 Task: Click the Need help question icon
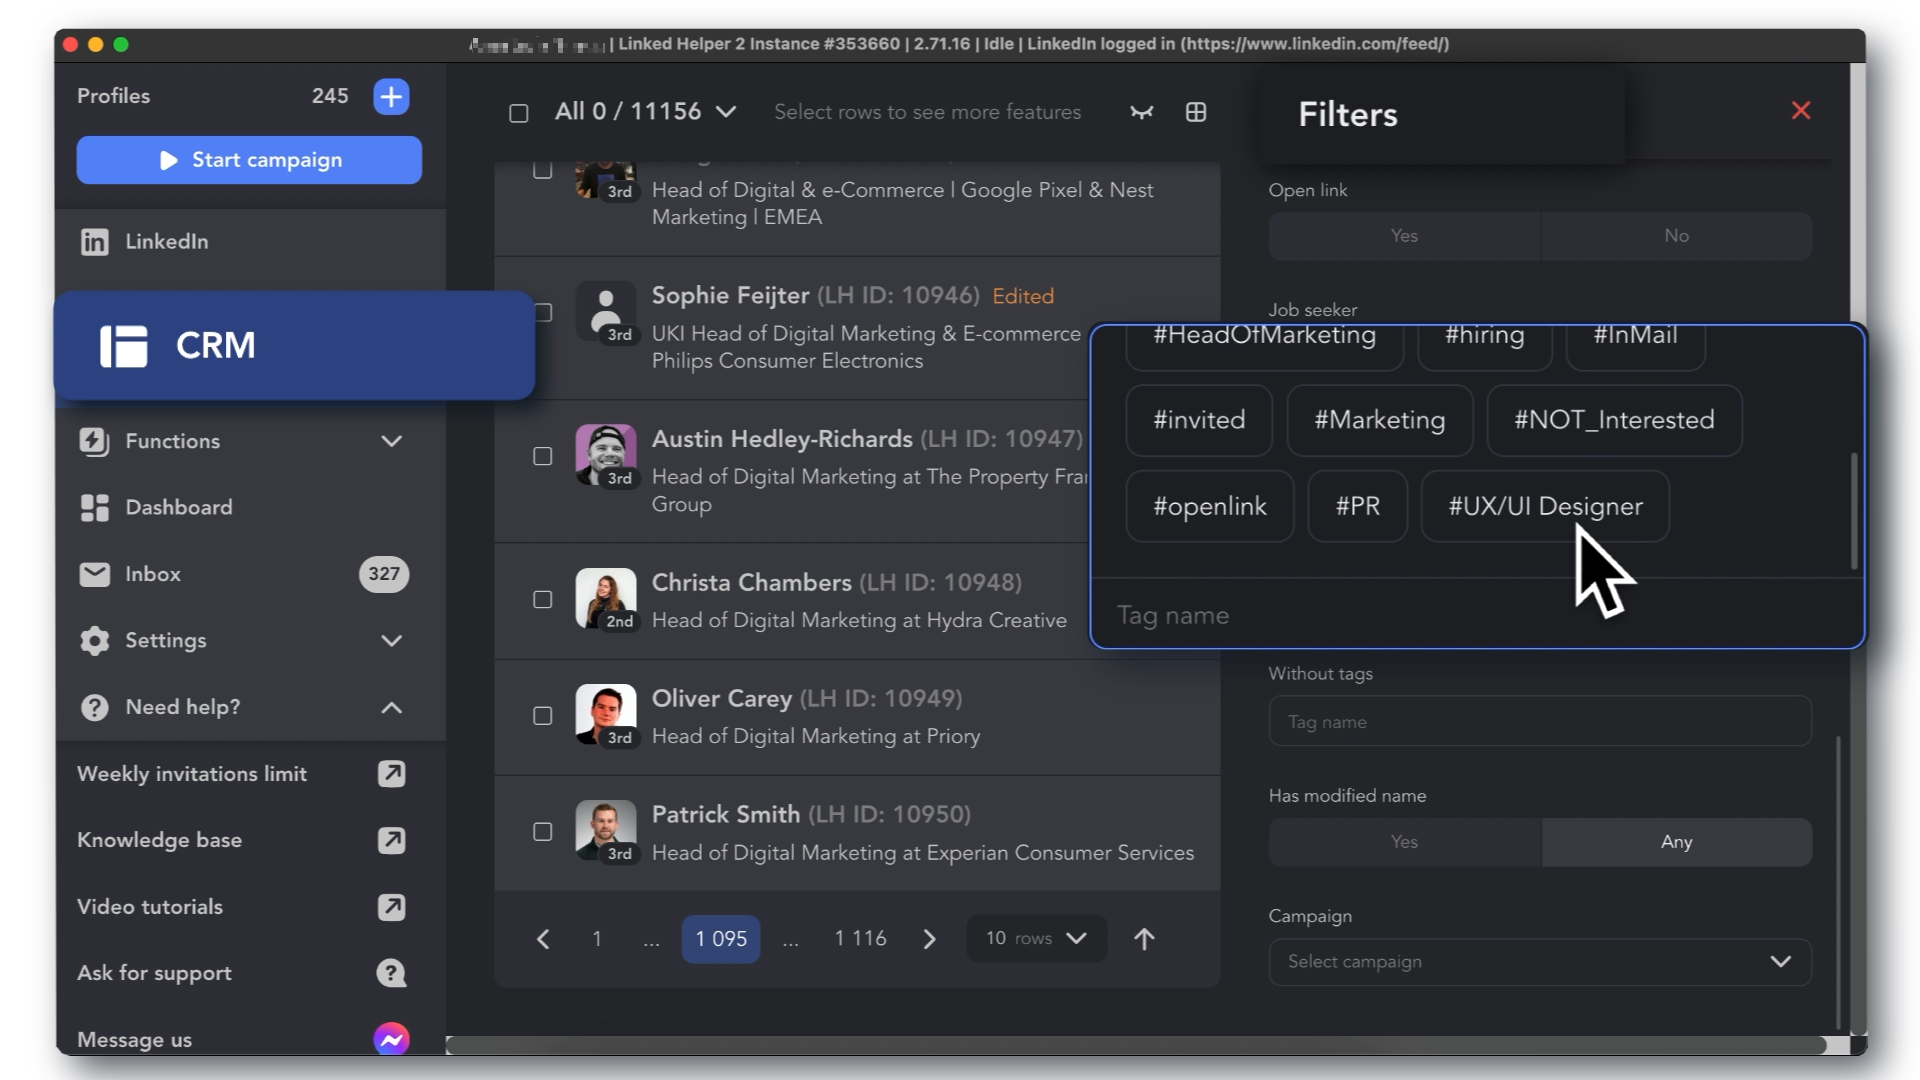(94, 708)
